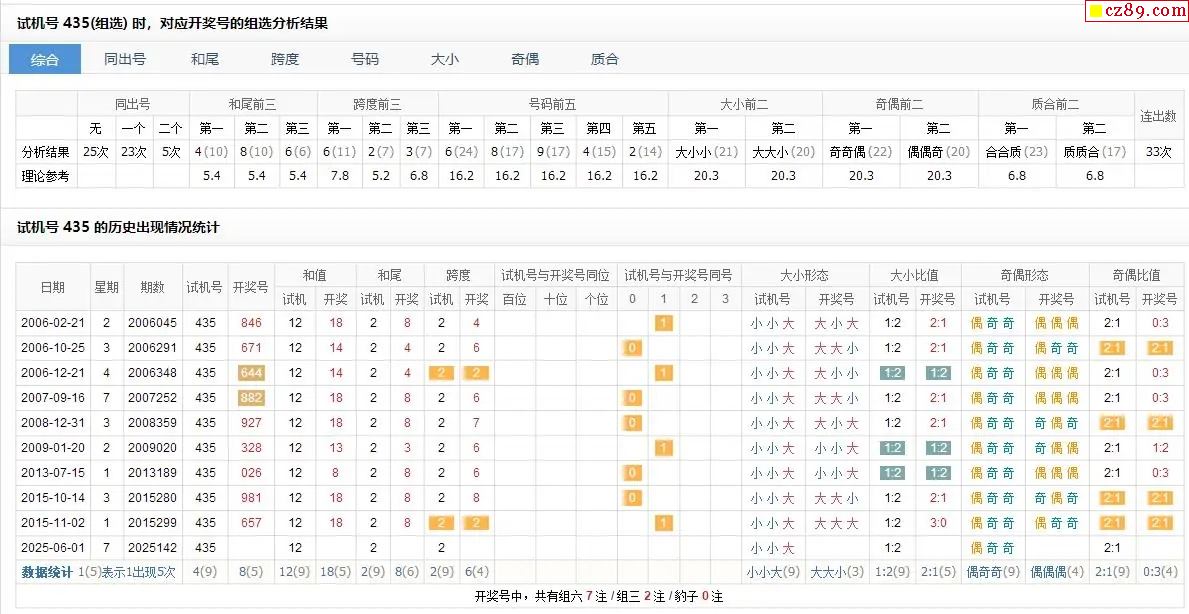Click the 大小形态 column group header
The image size is (1189, 614).
(805, 275)
